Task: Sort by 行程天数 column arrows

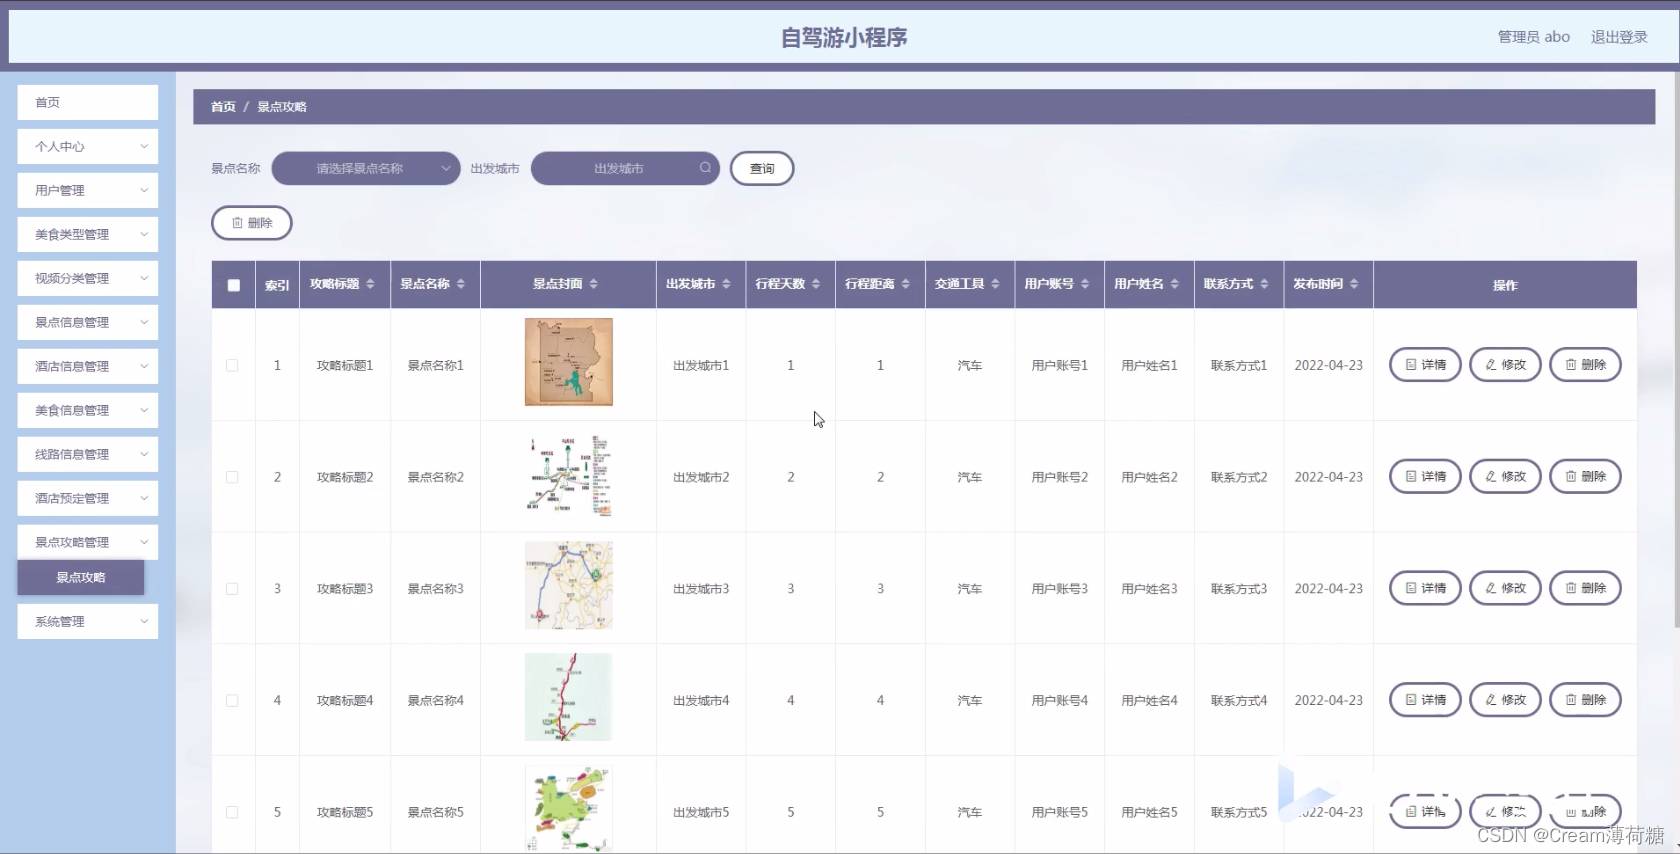Action: tap(816, 284)
